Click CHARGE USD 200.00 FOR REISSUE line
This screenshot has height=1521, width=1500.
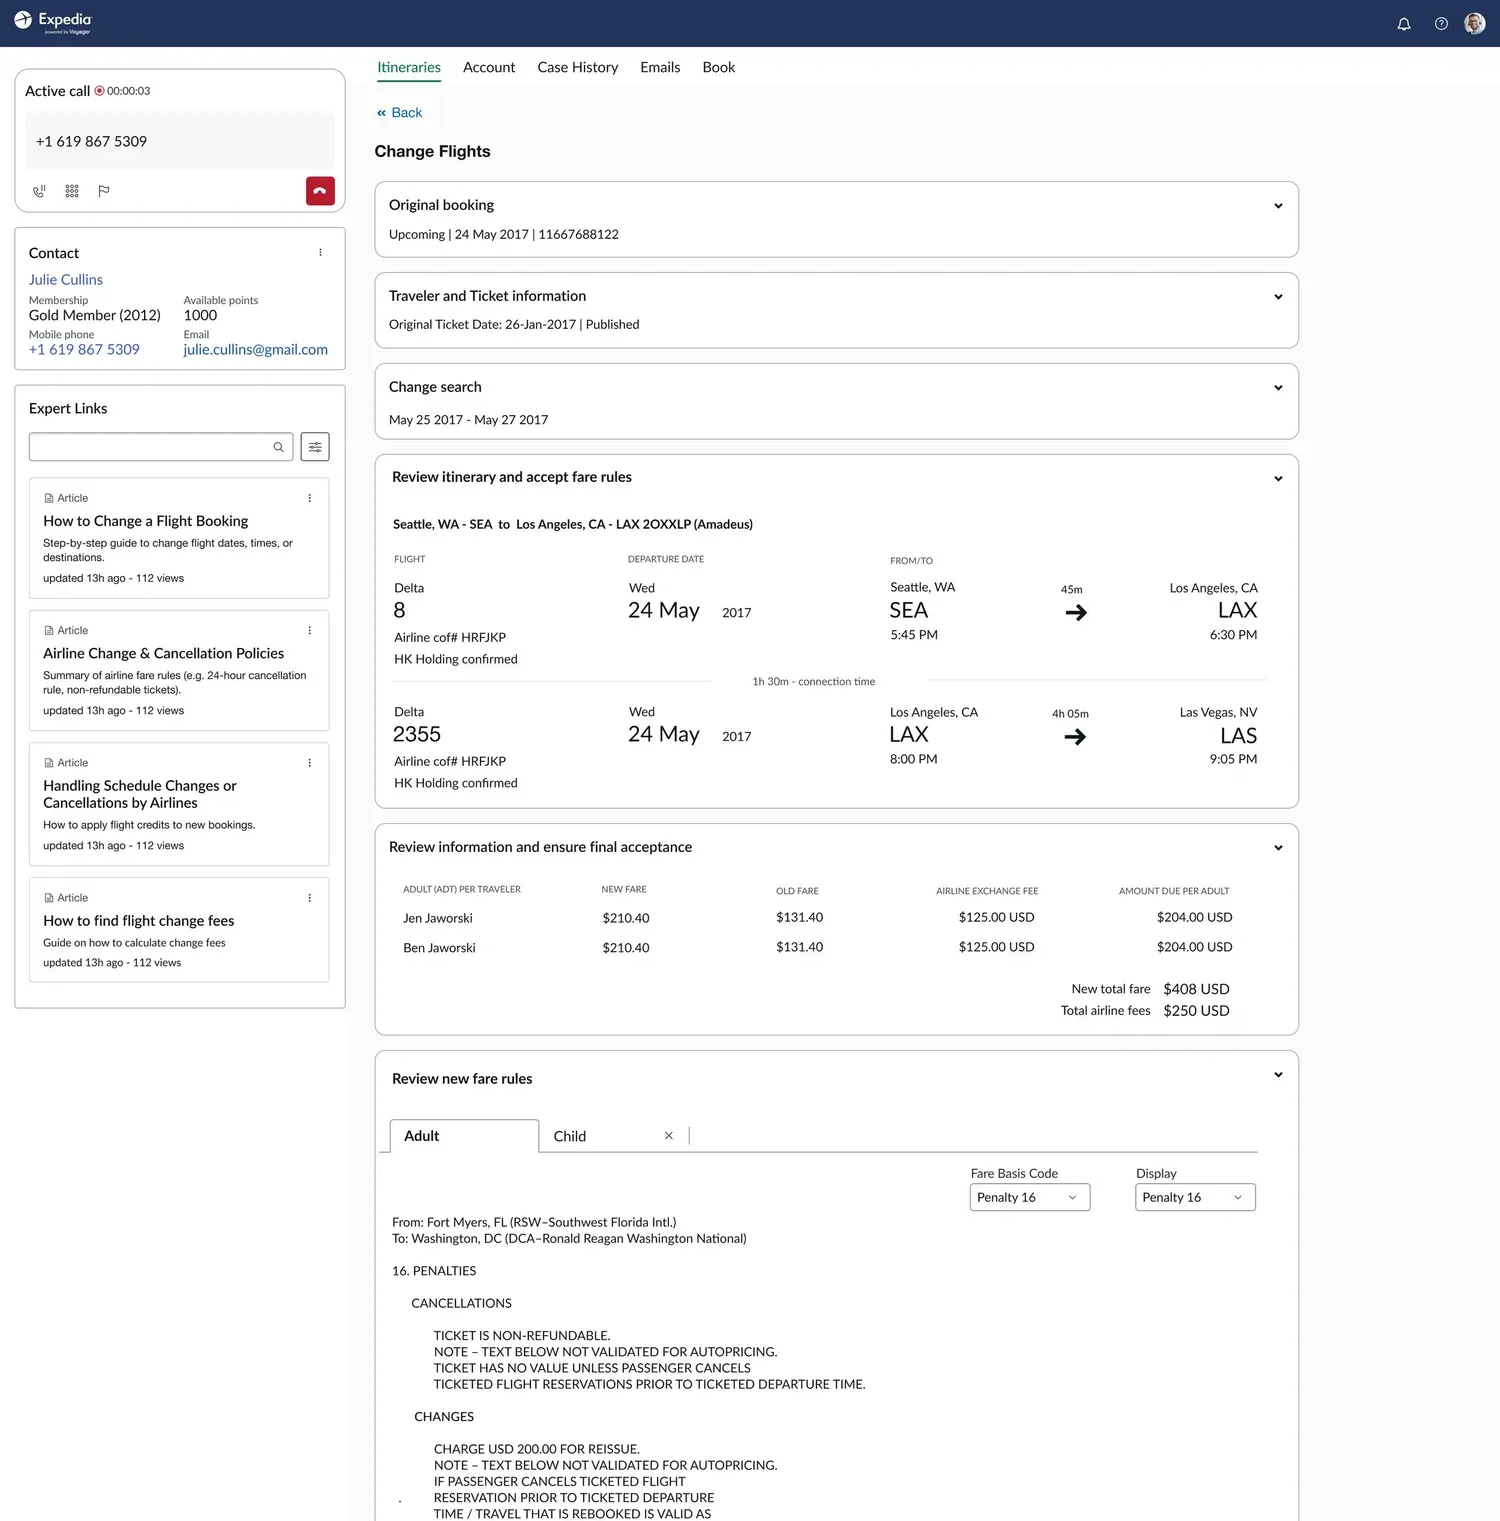click(537, 1449)
